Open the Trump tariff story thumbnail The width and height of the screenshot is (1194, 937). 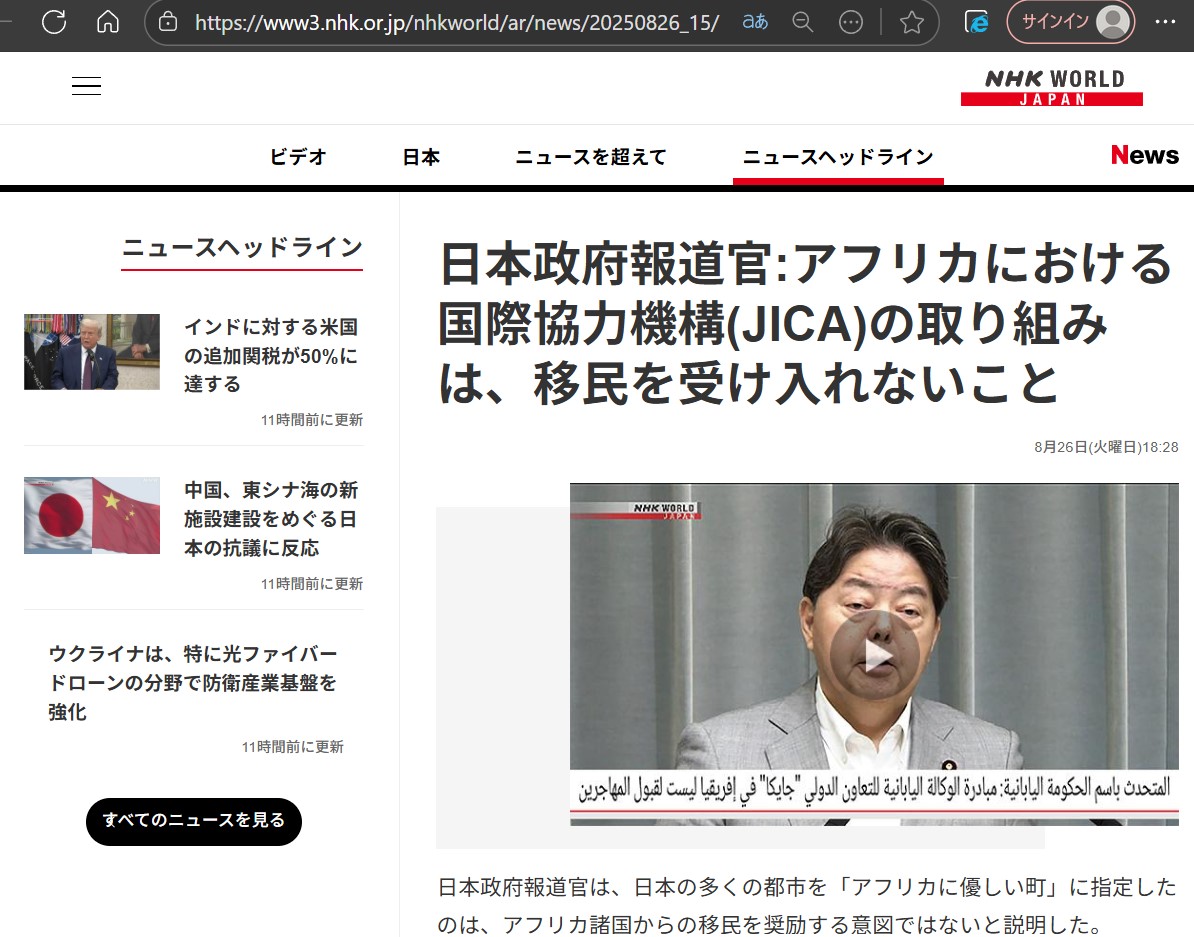click(92, 352)
